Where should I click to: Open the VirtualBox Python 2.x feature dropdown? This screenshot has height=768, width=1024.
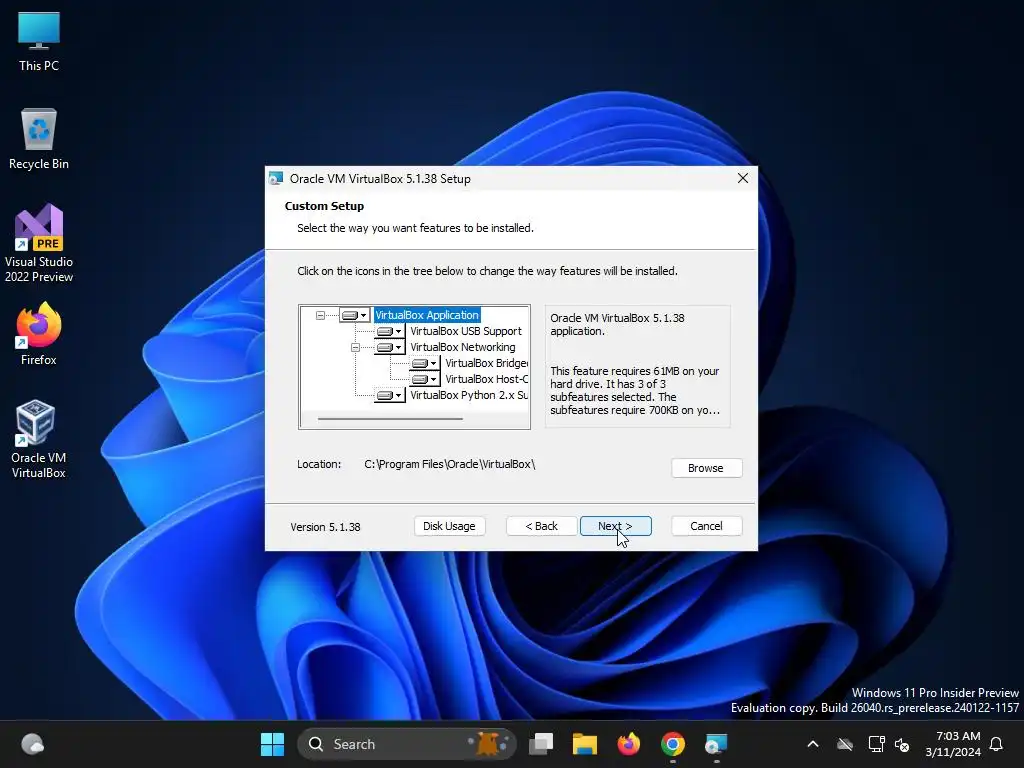tap(390, 395)
